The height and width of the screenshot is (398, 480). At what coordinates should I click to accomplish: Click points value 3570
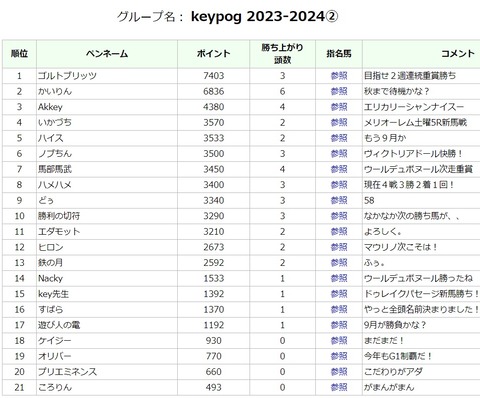coord(214,122)
